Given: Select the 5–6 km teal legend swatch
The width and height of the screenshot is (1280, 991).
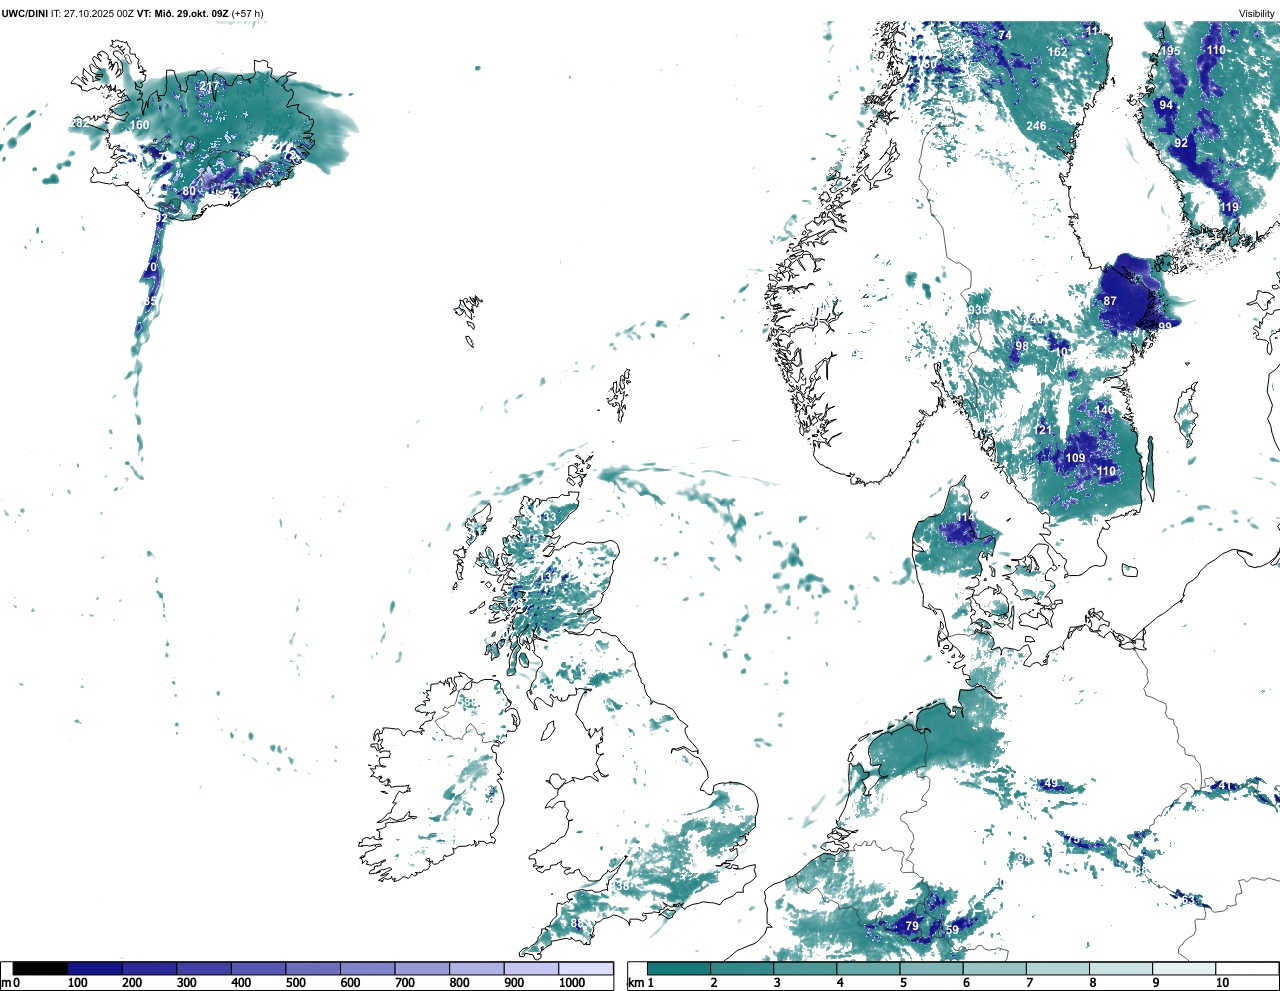Looking at the screenshot, I should pyautogui.click(x=932, y=968).
